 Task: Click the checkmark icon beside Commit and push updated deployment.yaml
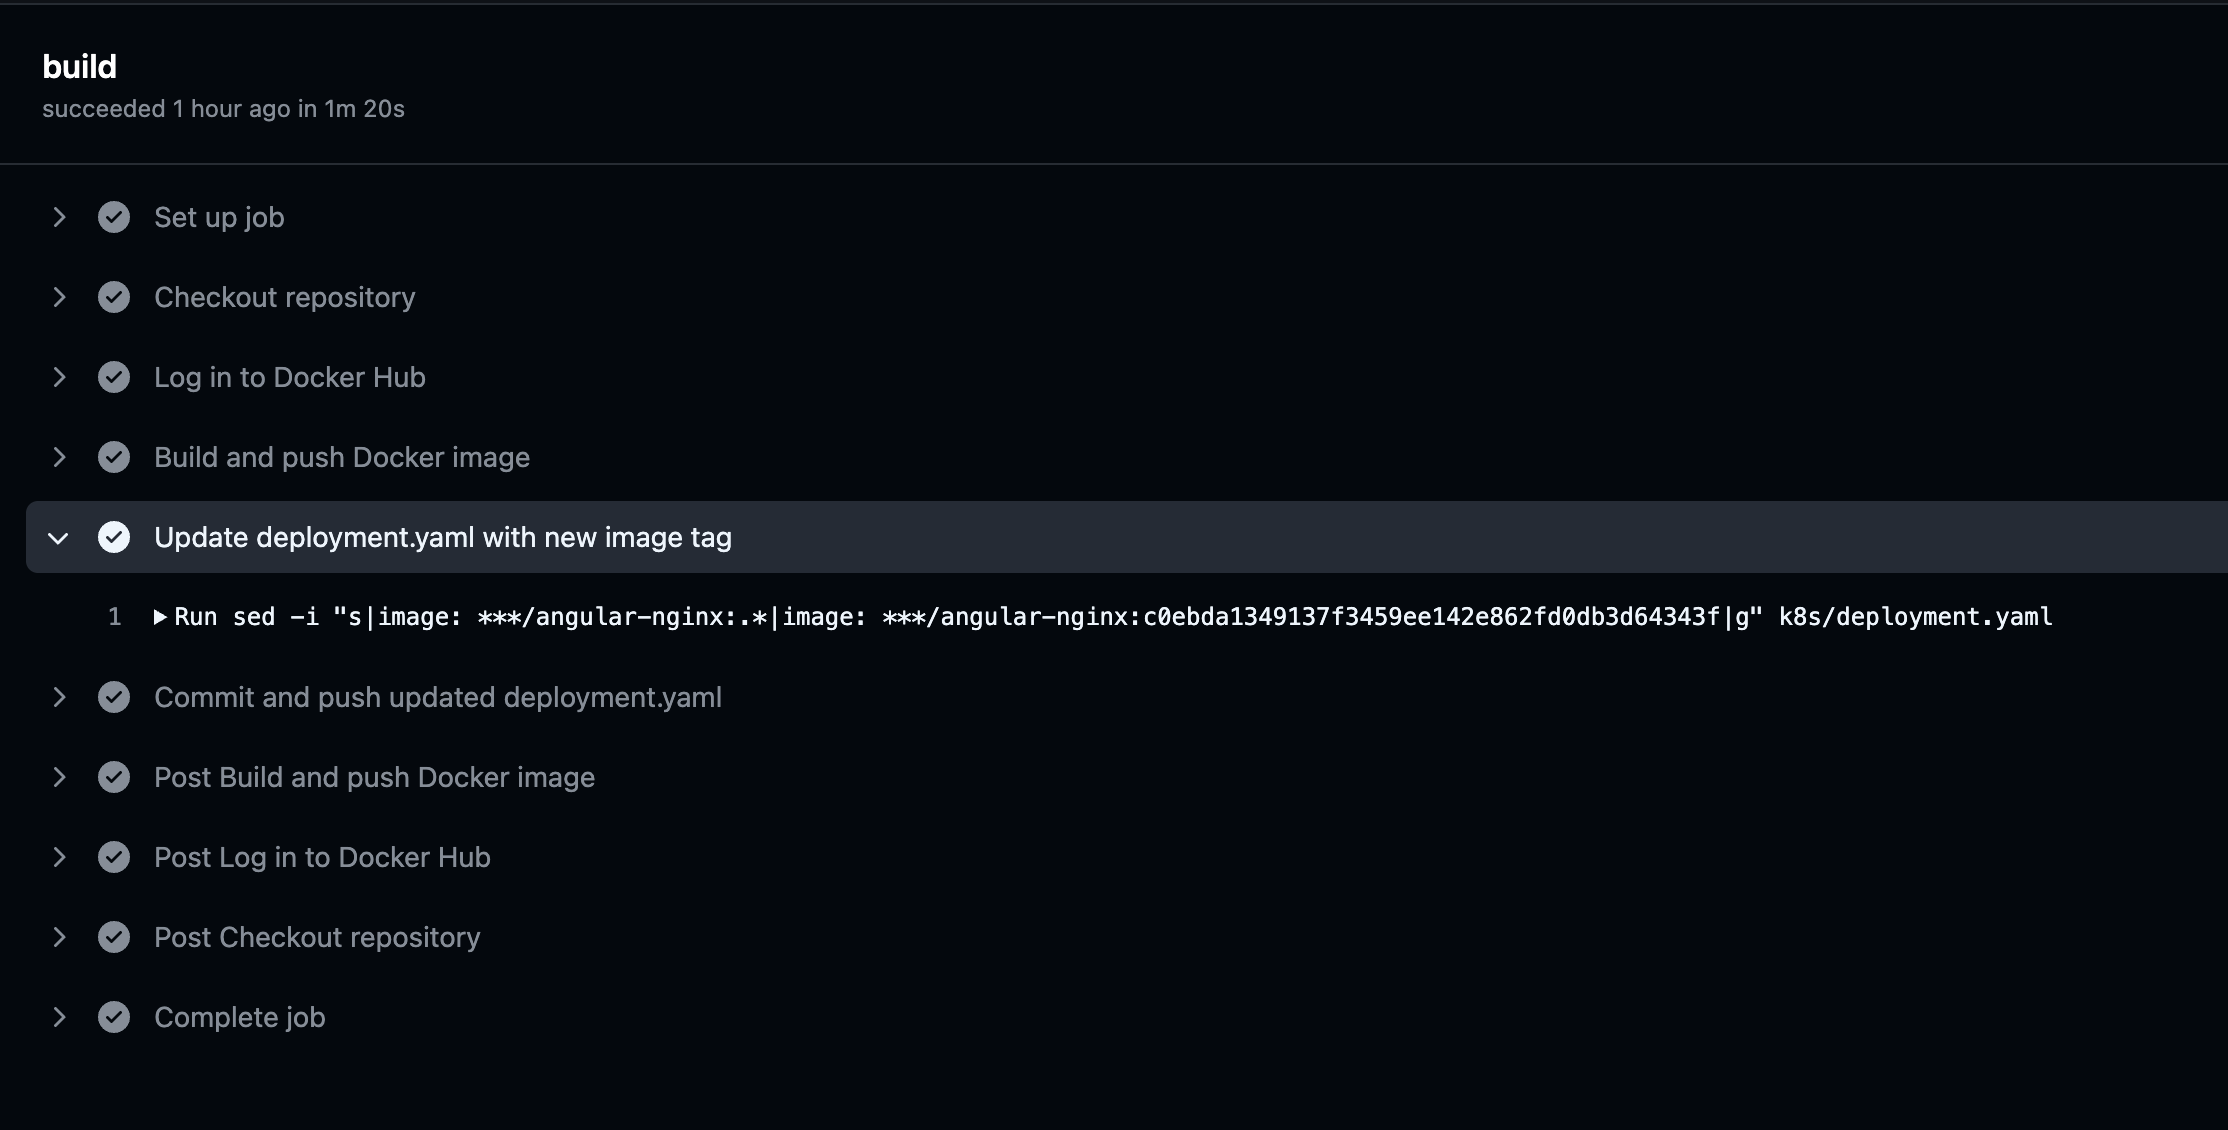(x=114, y=697)
